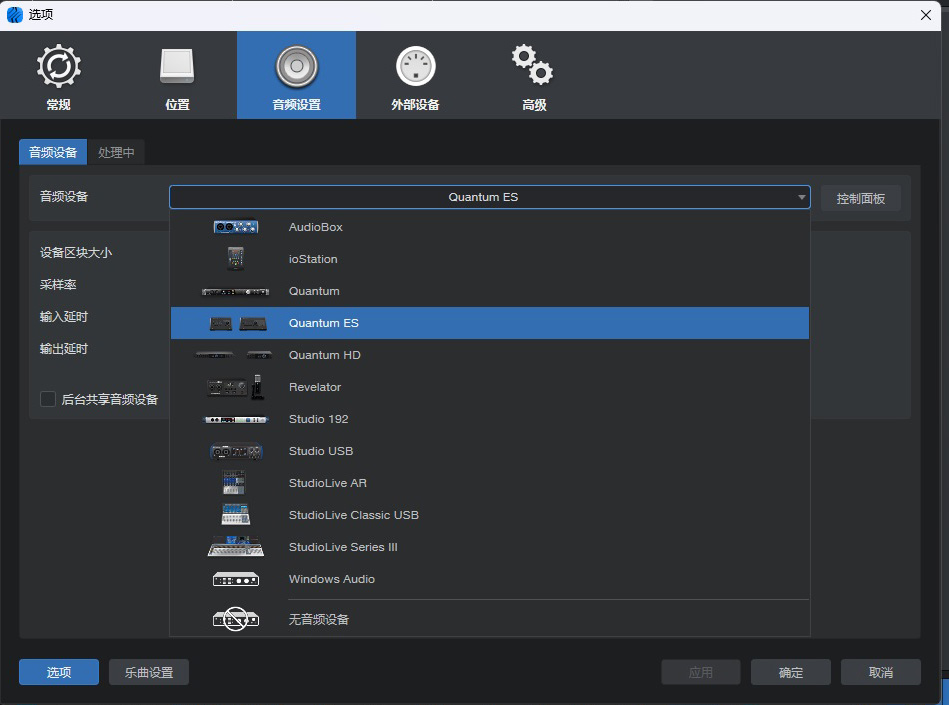The height and width of the screenshot is (705, 949).
Task: Select Quantum HD from the device list
Action: click(324, 355)
